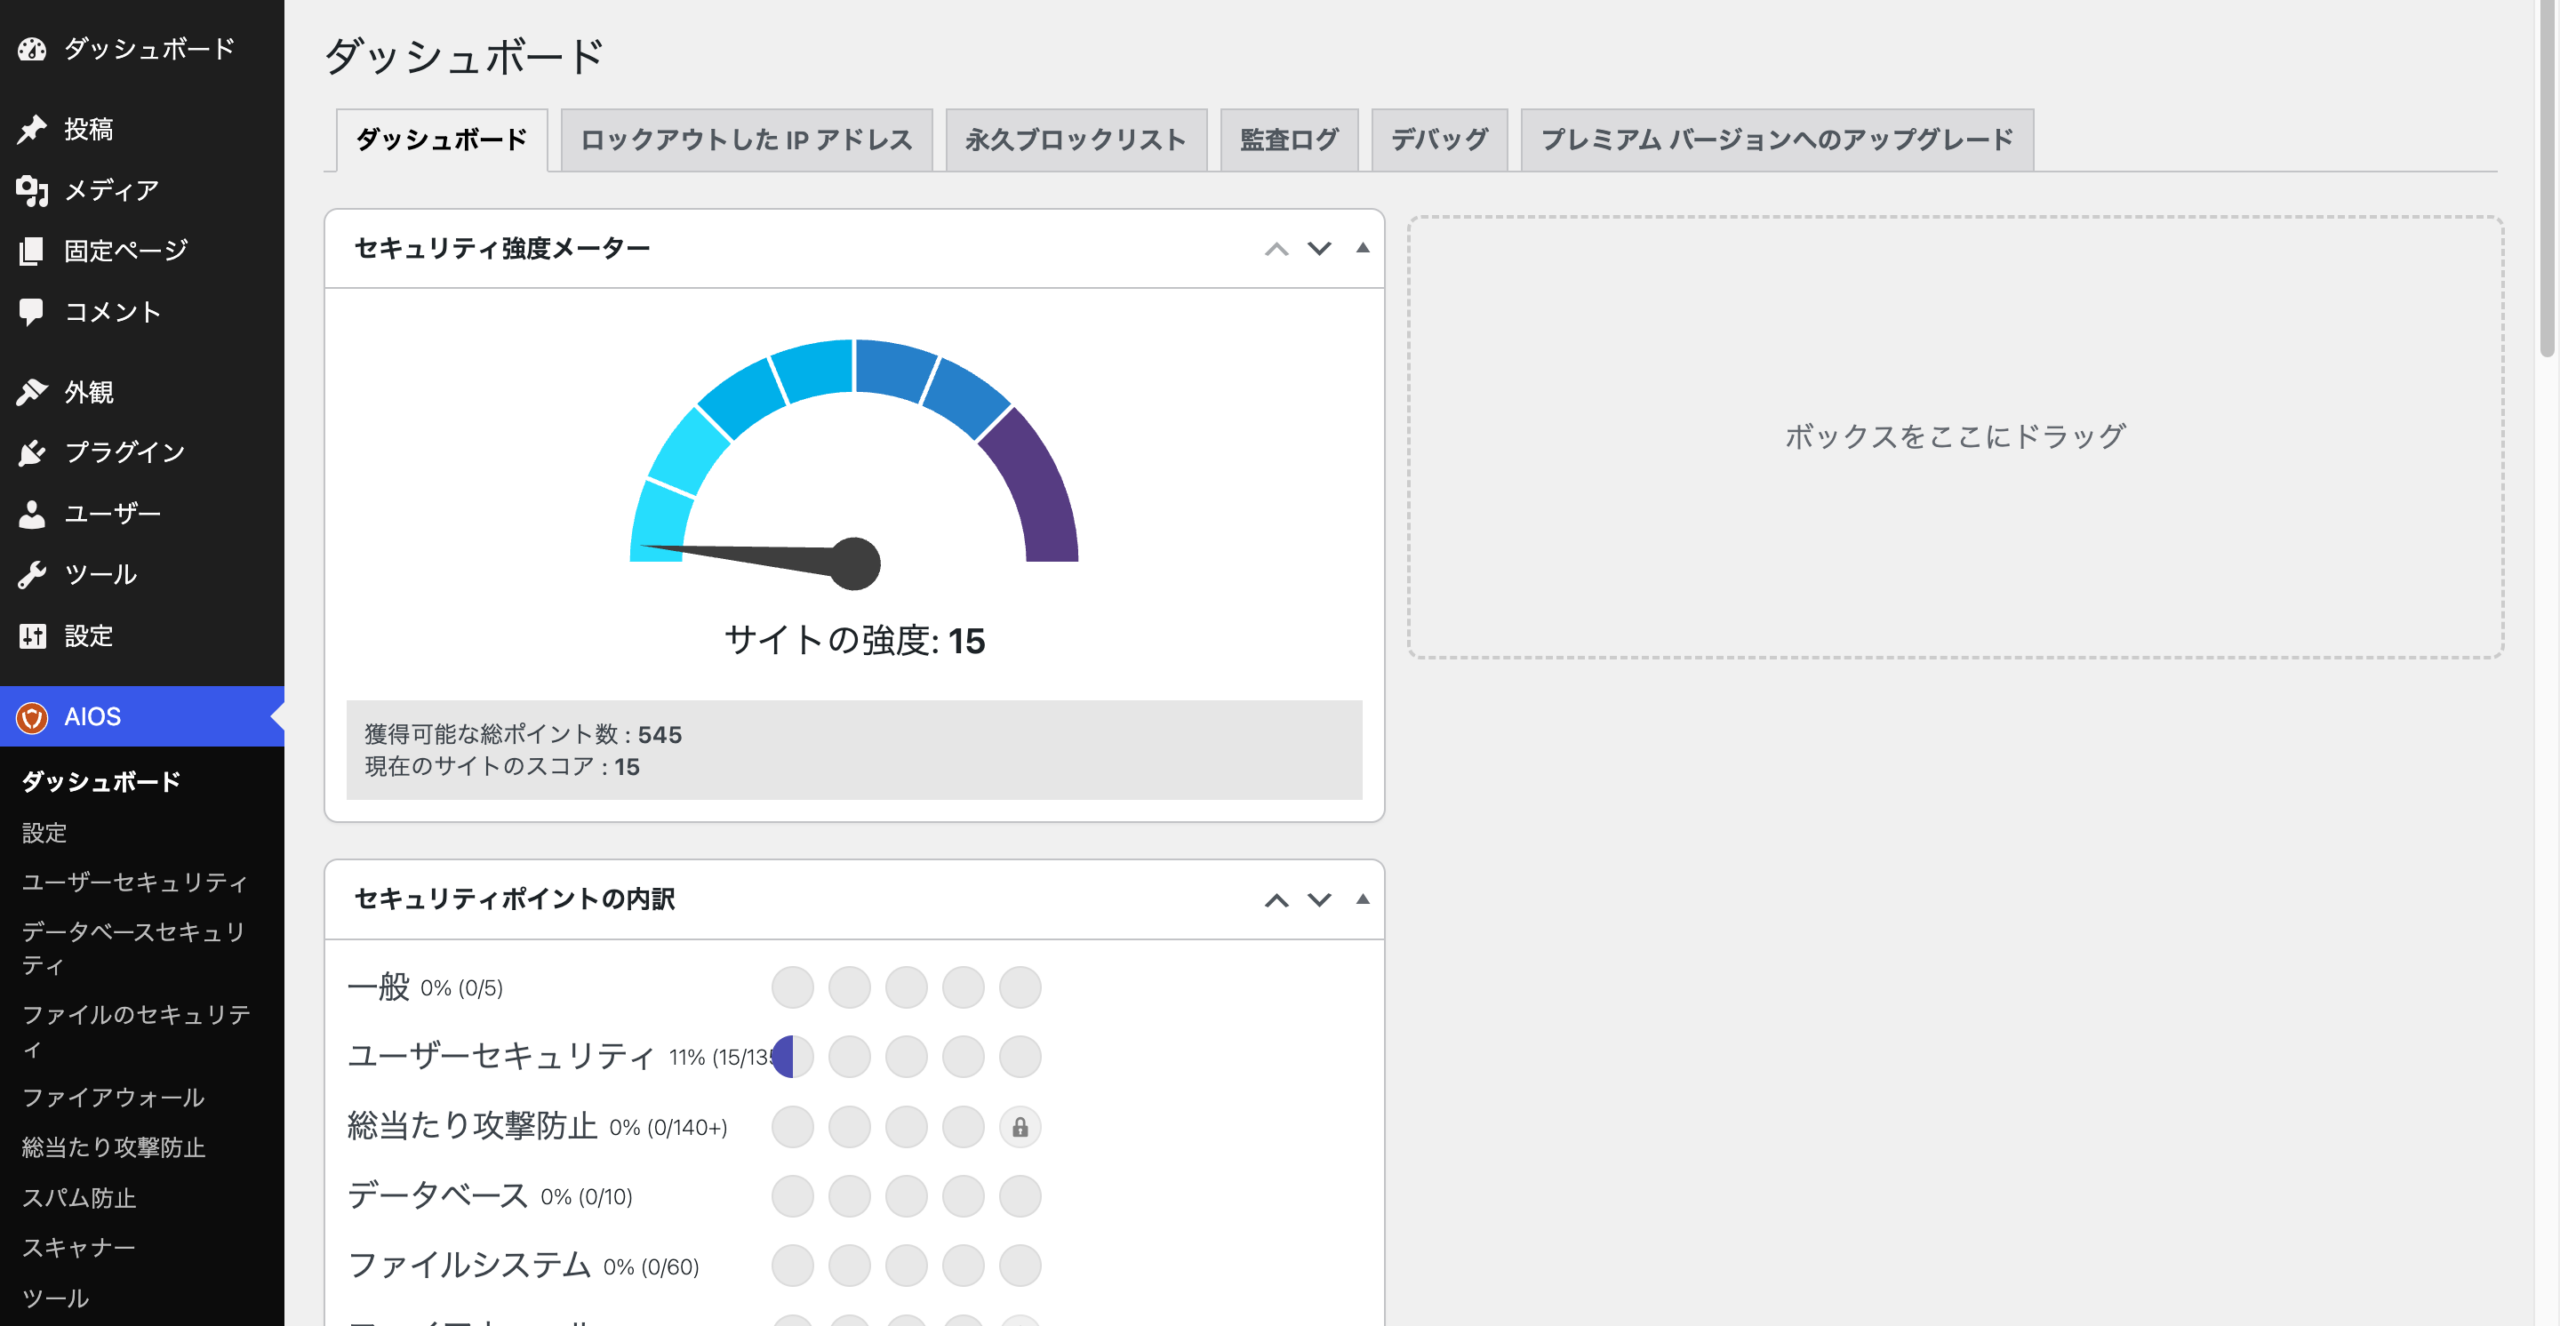Screen dimensions: 2560x1326
Task: Open 総当たり攻撃防止 submenu link
Action: point(113,1147)
